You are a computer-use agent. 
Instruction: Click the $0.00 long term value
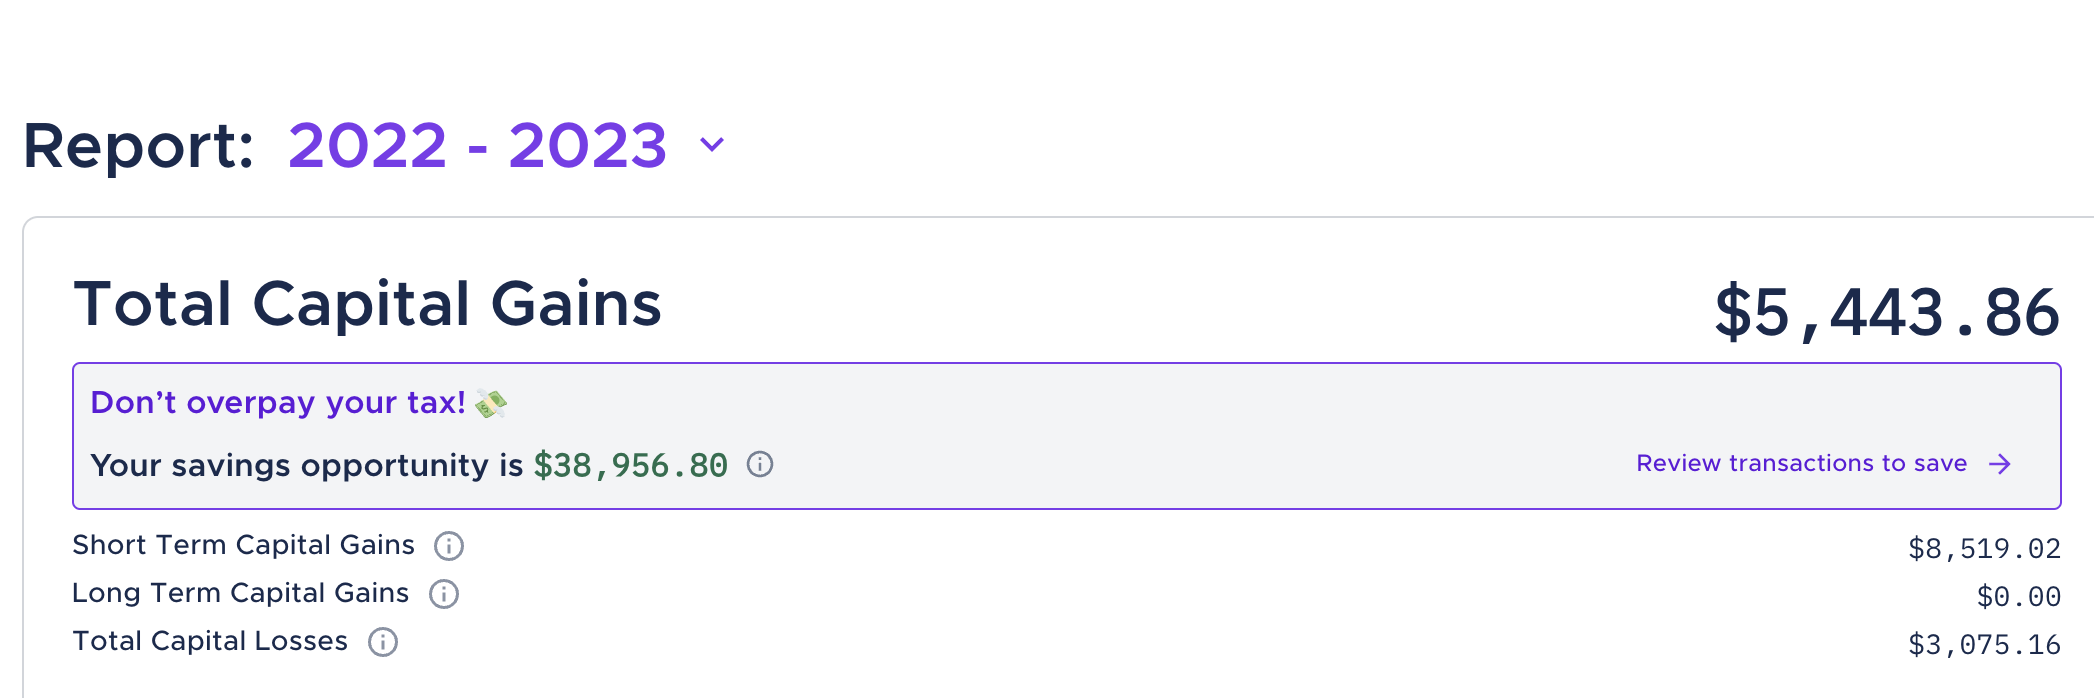(2018, 596)
